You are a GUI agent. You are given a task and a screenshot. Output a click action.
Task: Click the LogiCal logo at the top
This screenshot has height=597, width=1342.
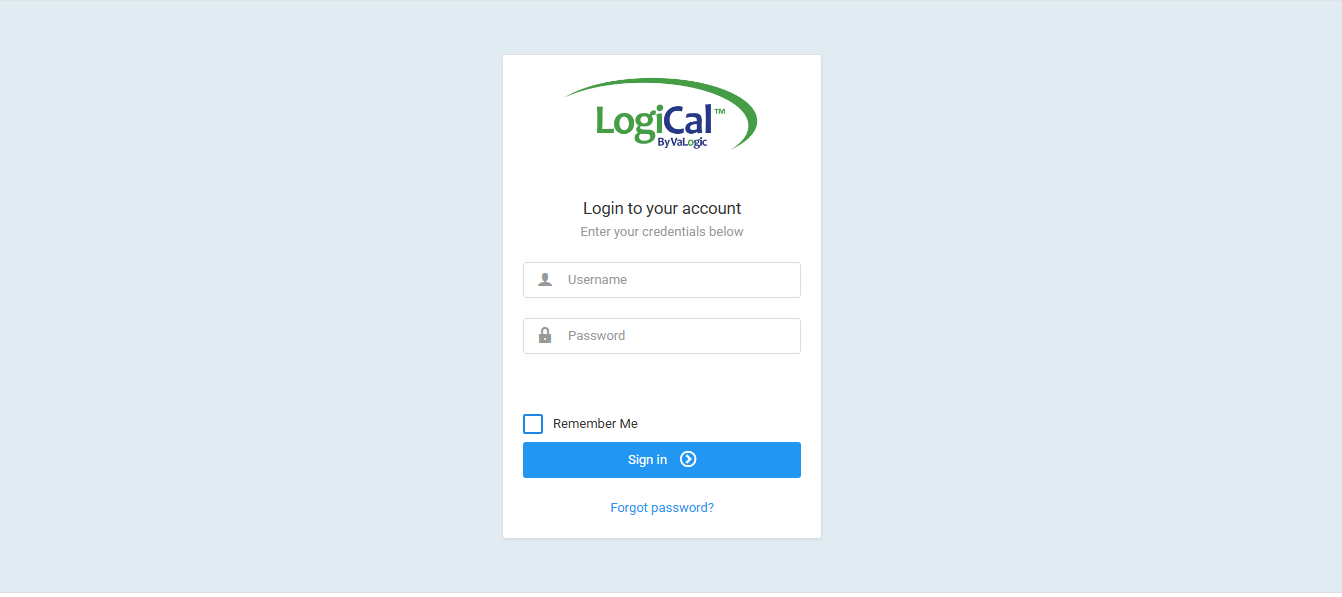point(661,115)
